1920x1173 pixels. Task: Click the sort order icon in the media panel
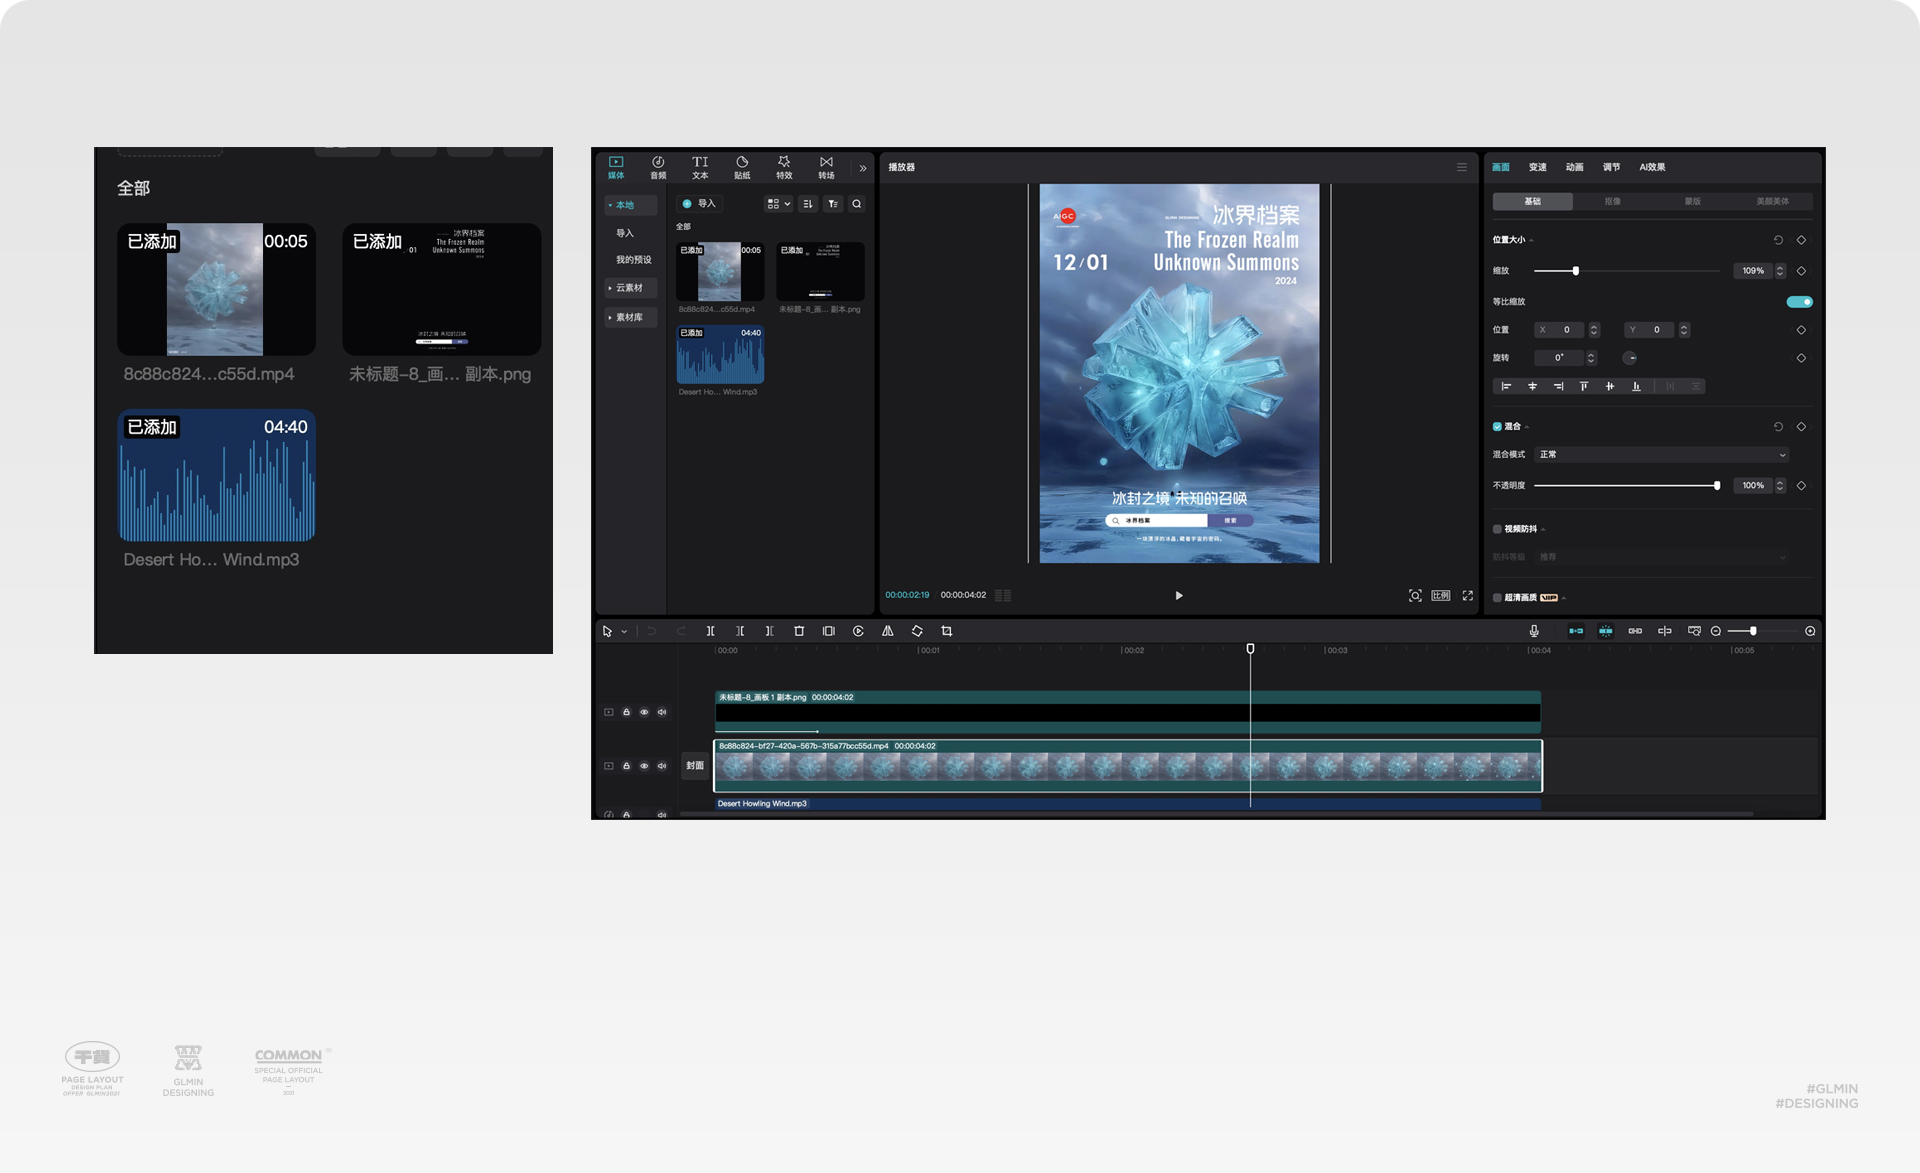tap(808, 204)
